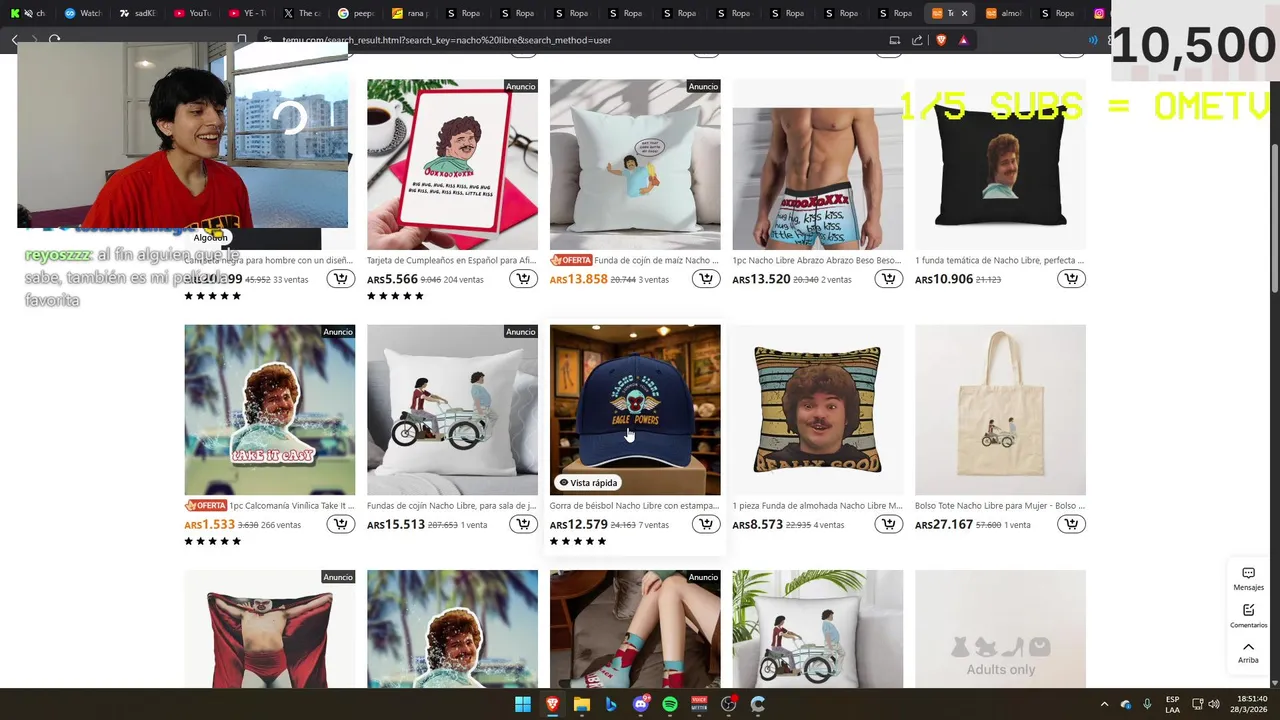Switch to the sadKE browser tab

(137, 13)
